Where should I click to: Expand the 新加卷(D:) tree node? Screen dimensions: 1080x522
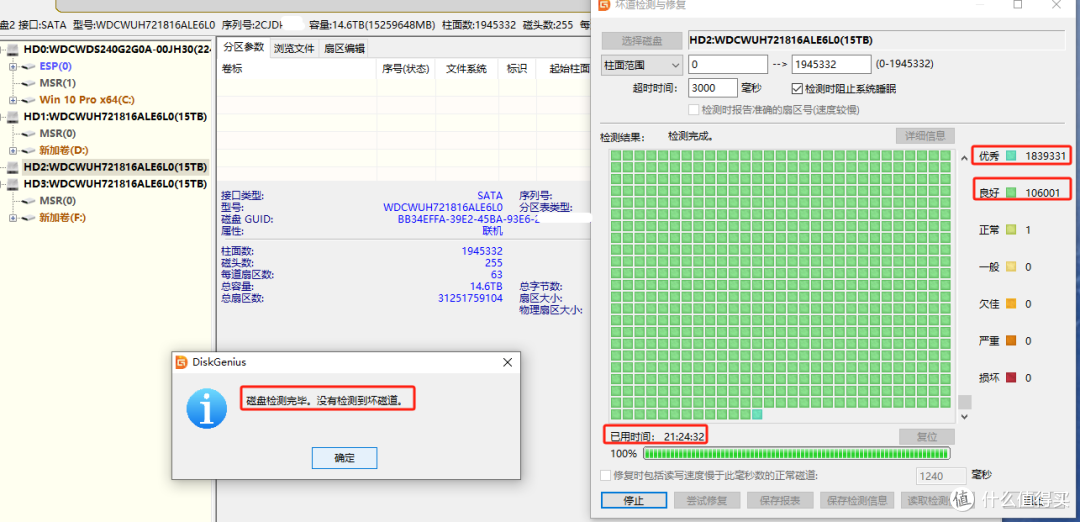coord(12,150)
